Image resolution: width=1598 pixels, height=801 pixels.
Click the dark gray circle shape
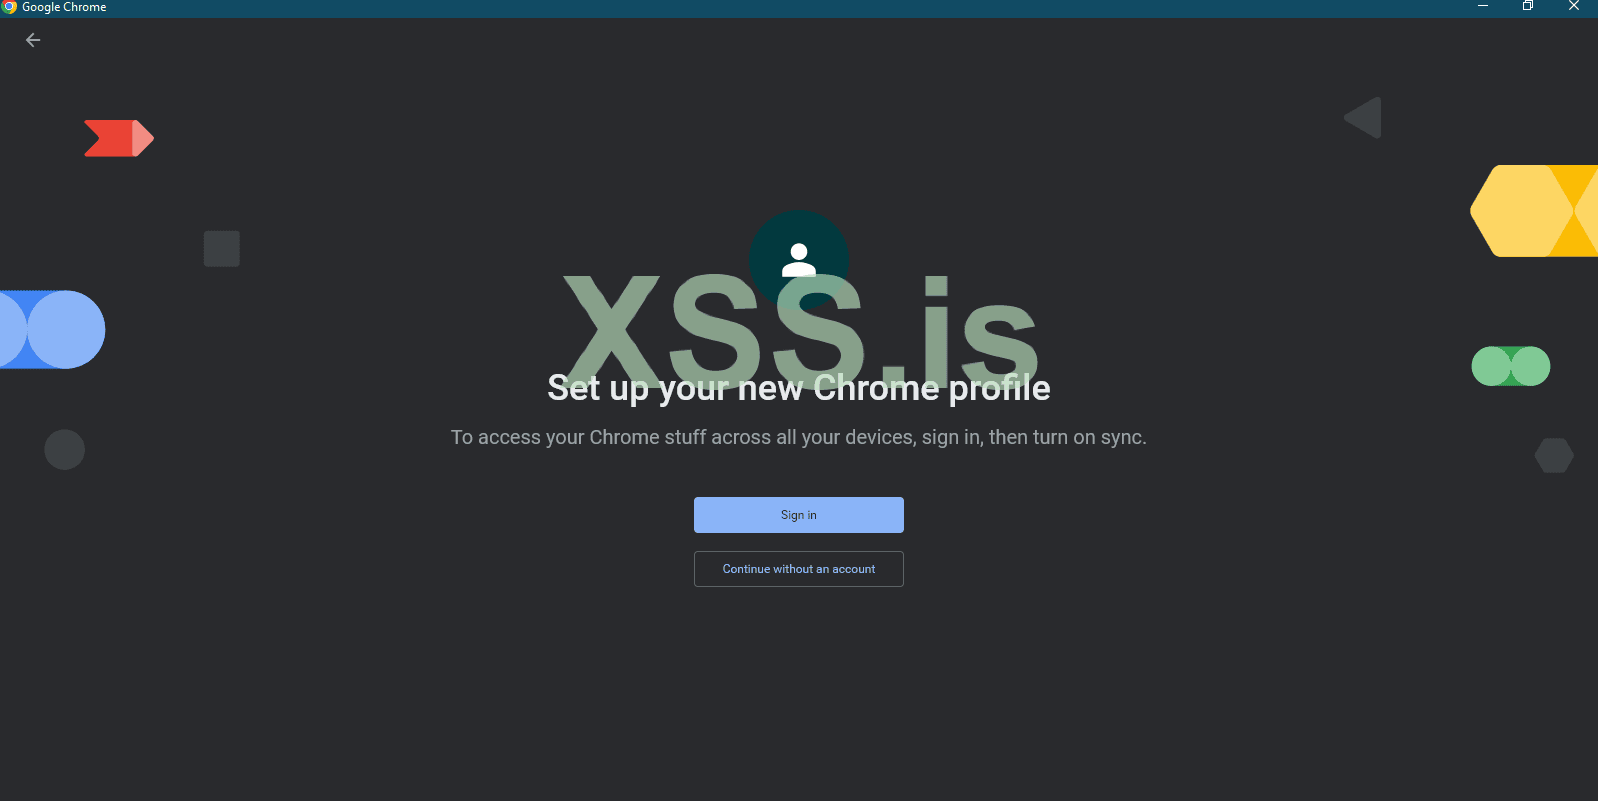point(65,450)
